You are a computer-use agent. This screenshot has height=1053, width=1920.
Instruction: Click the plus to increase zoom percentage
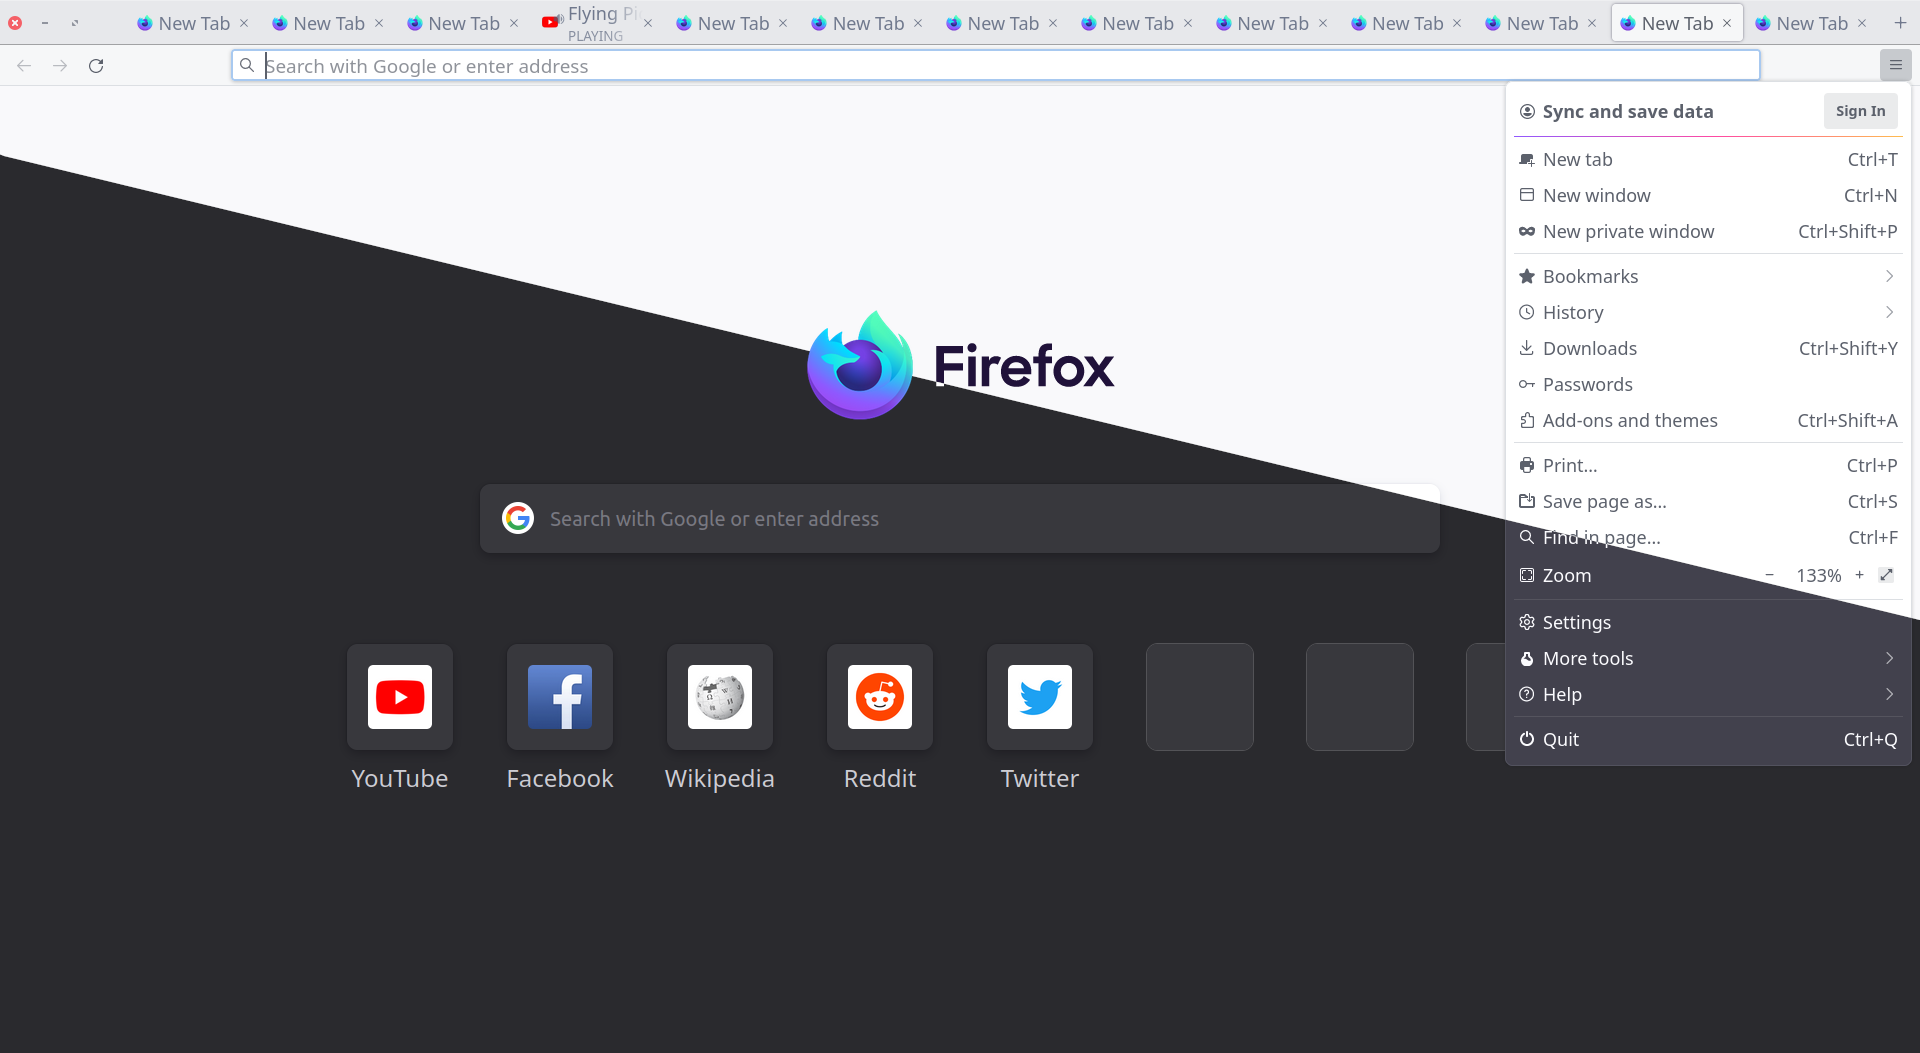(x=1860, y=575)
